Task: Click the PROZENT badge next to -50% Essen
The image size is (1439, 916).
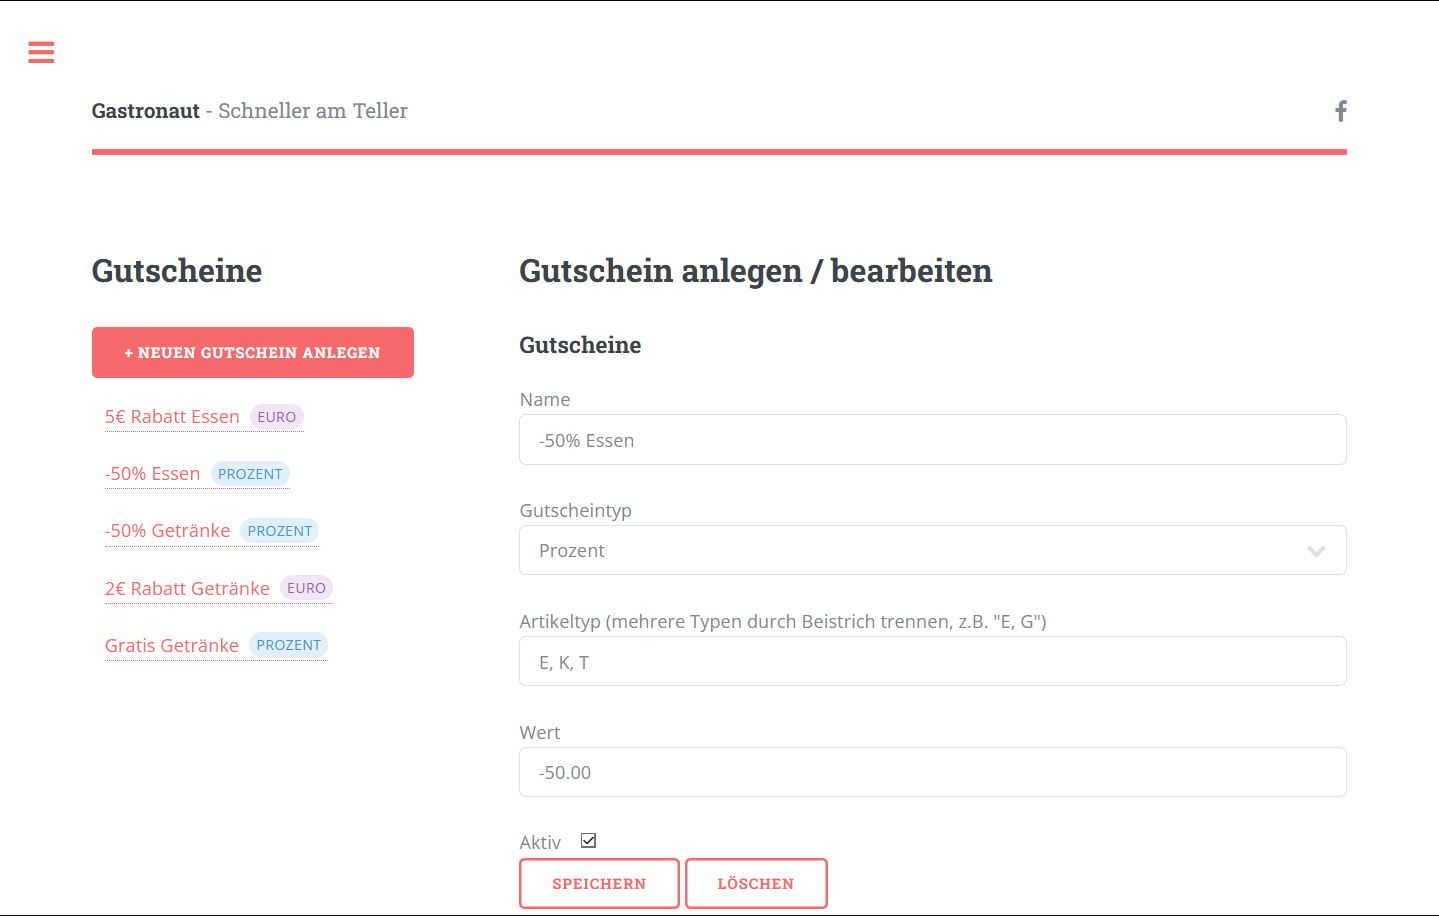Action: (250, 473)
